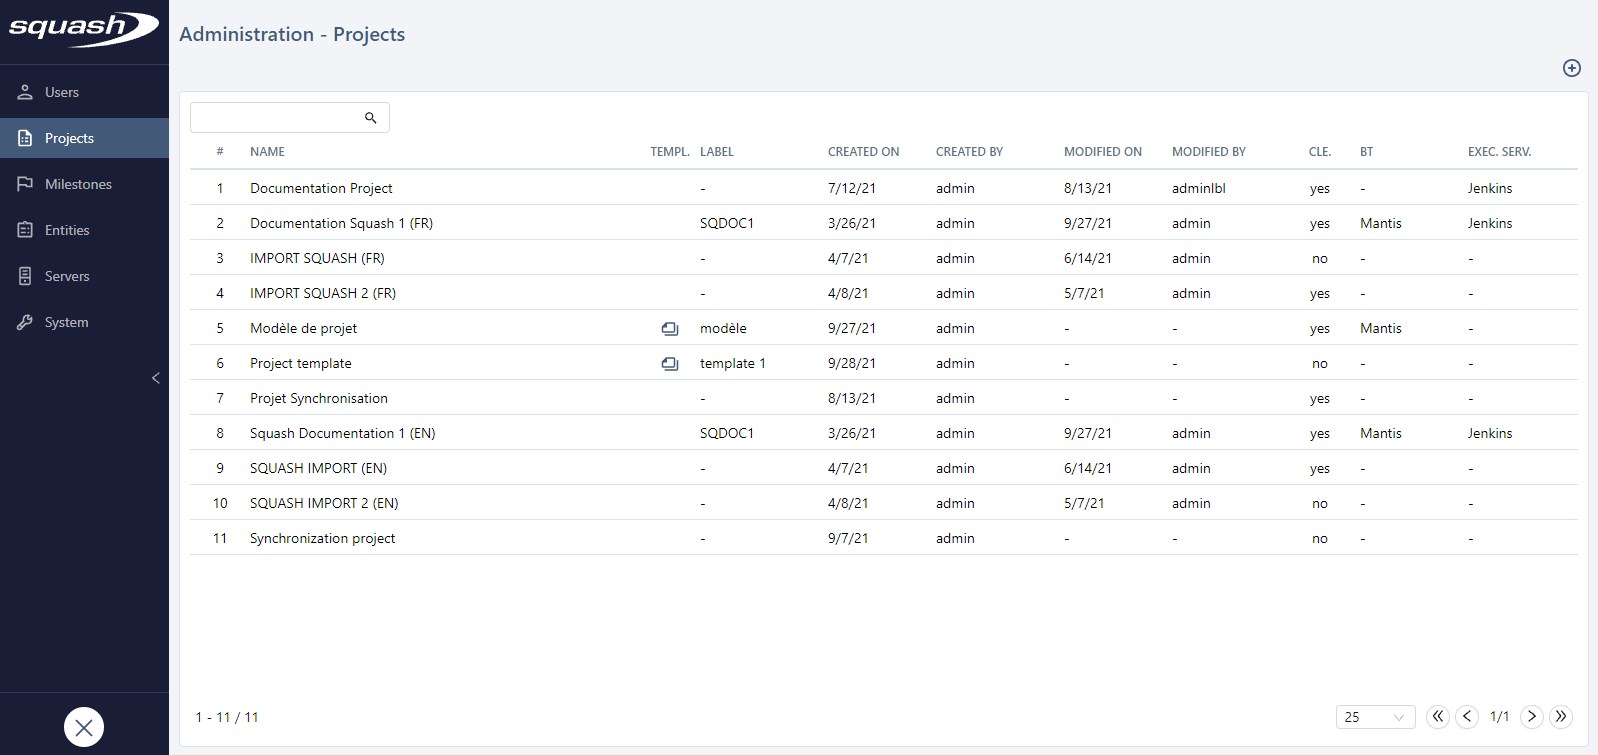Sort by LABEL column header
The height and width of the screenshot is (755, 1598).
pos(717,152)
